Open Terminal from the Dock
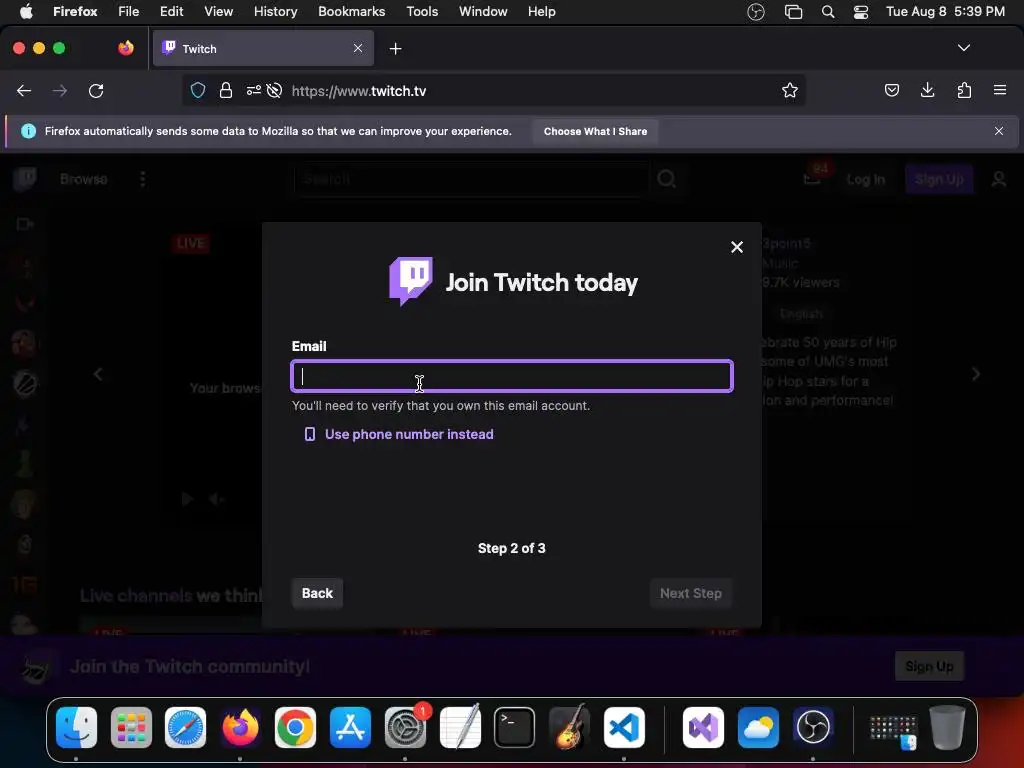Screen dimensions: 1024x768 (515, 727)
